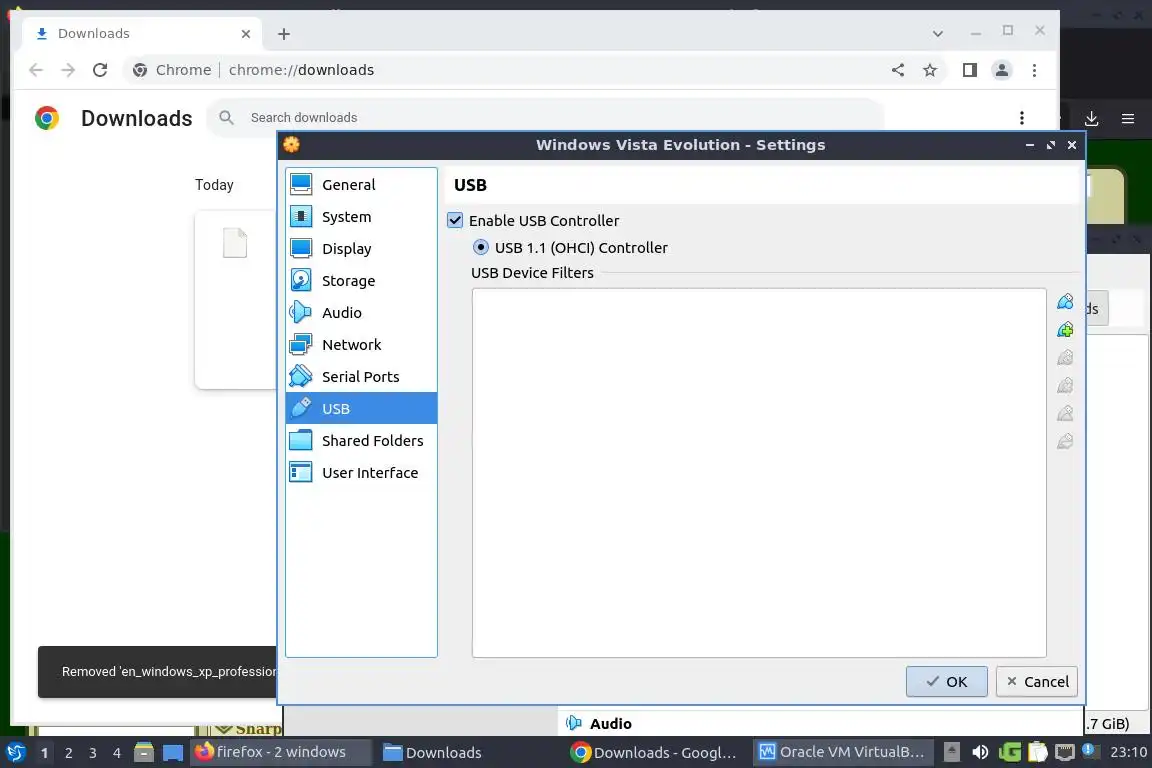Screen dimensions: 1152x768
Task: Switch to workspace 2
Action: [68, 753]
